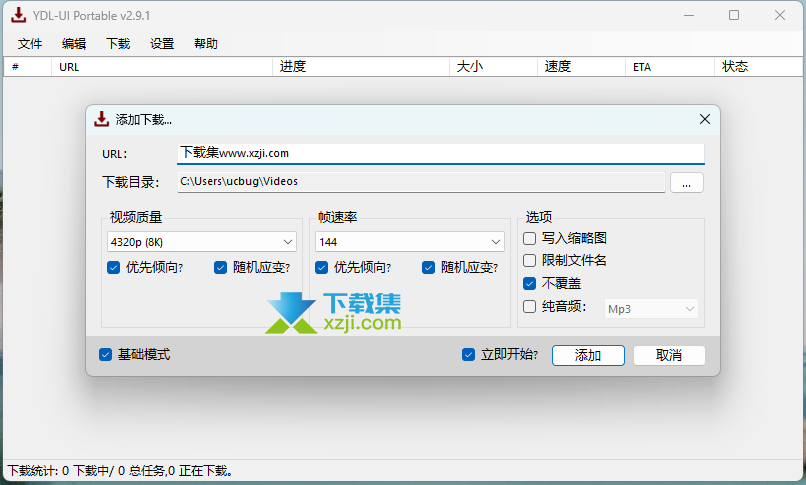The width and height of the screenshot is (806, 485).
Task: Close the 添加下载 dialog
Action: coord(705,119)
